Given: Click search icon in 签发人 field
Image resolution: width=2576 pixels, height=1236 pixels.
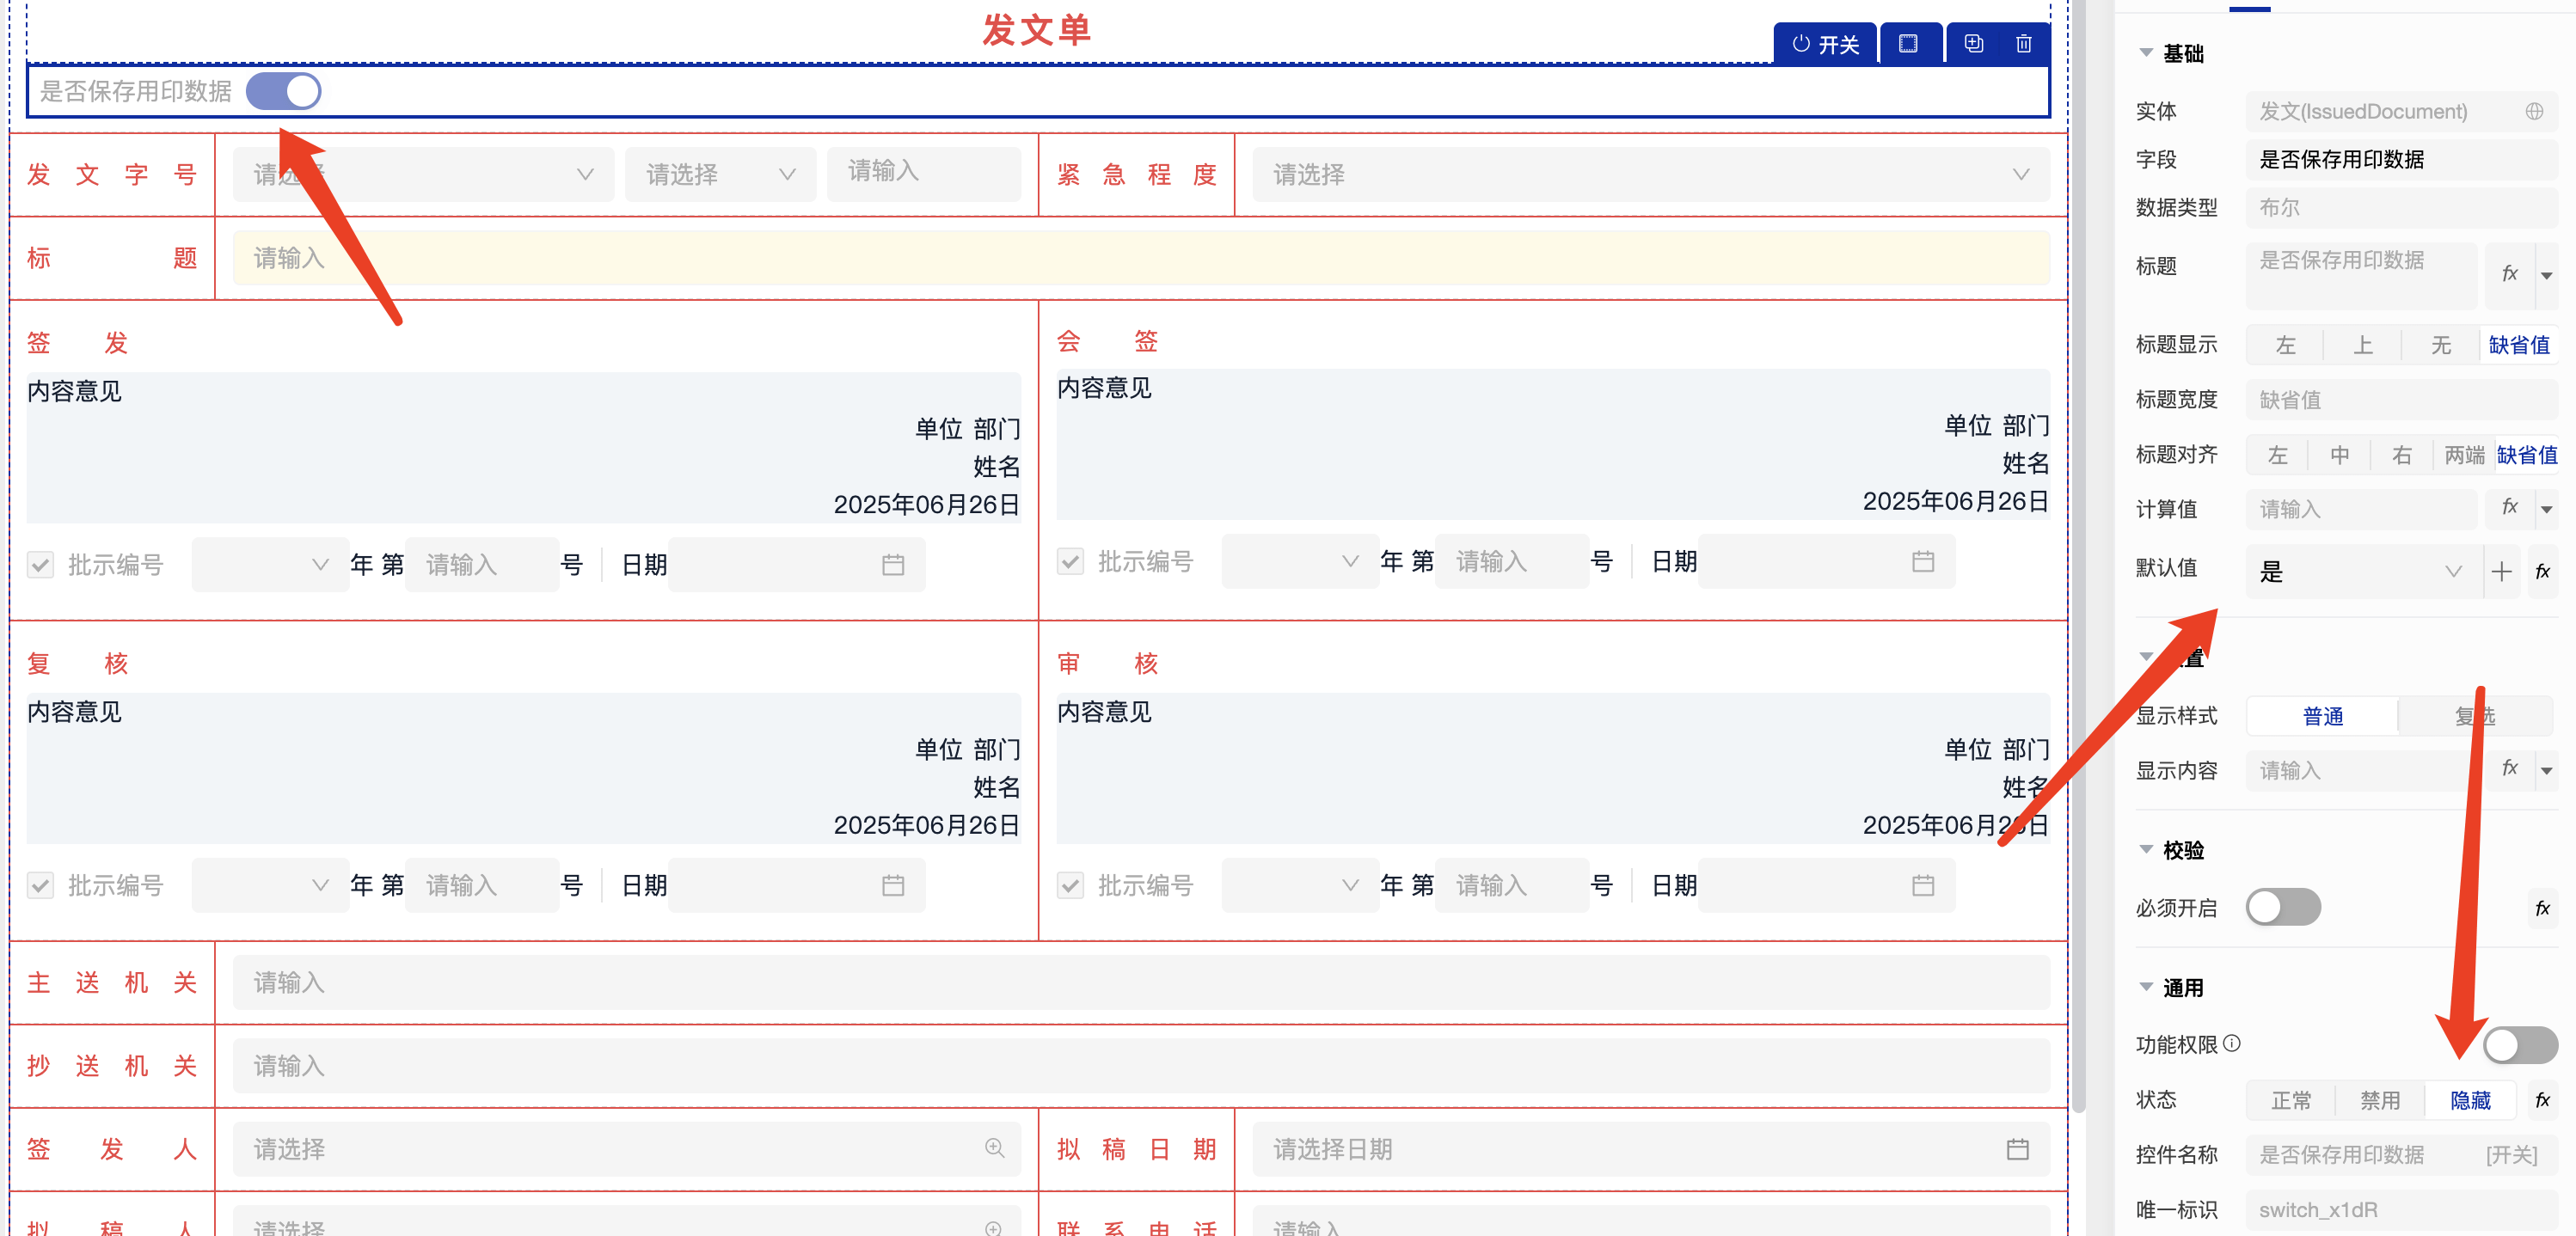Looking at the screenshot, I should coord(994,1148).
